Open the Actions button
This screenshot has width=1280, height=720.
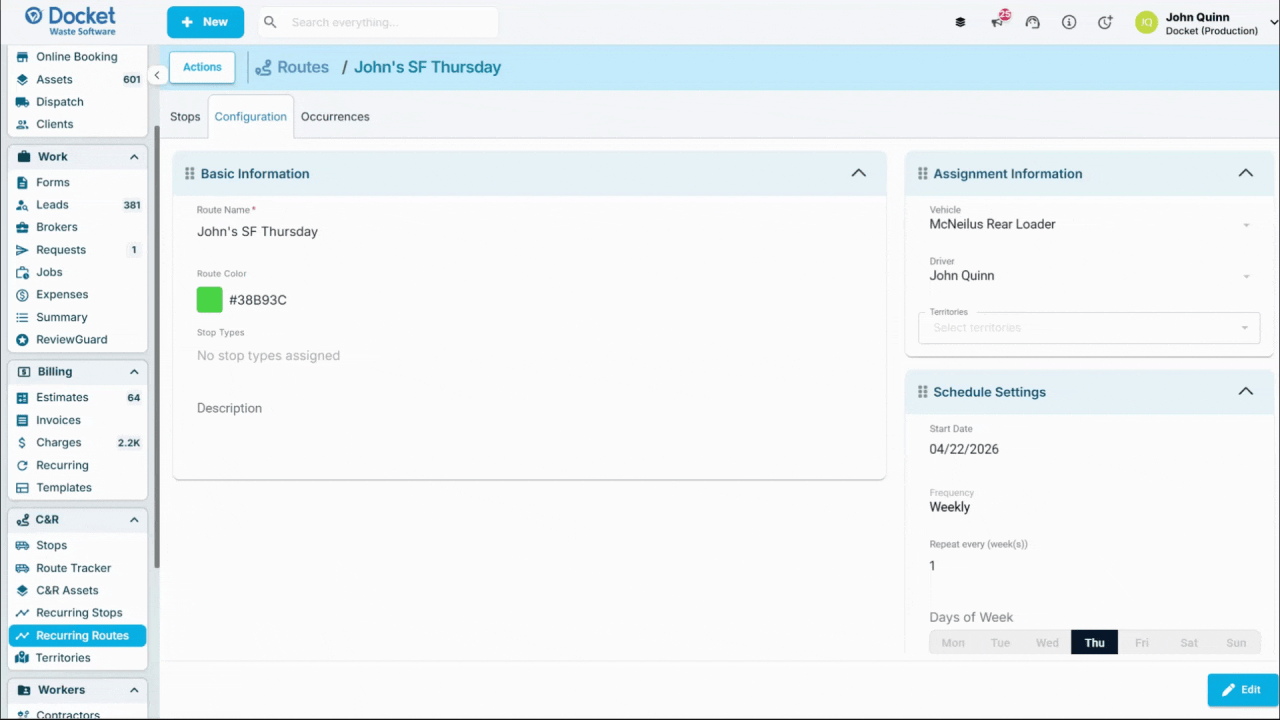[202, 67]
